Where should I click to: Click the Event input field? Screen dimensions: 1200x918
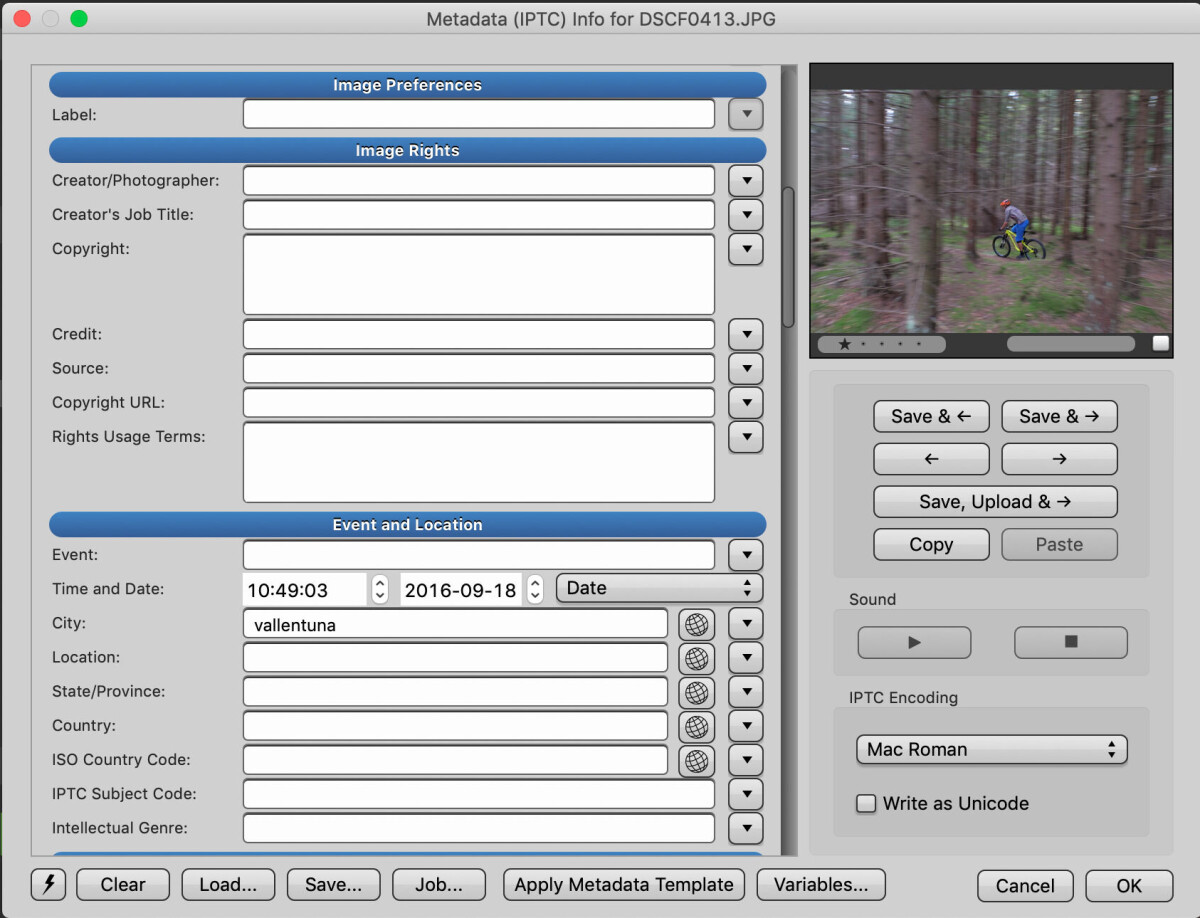tap(479, 555)
